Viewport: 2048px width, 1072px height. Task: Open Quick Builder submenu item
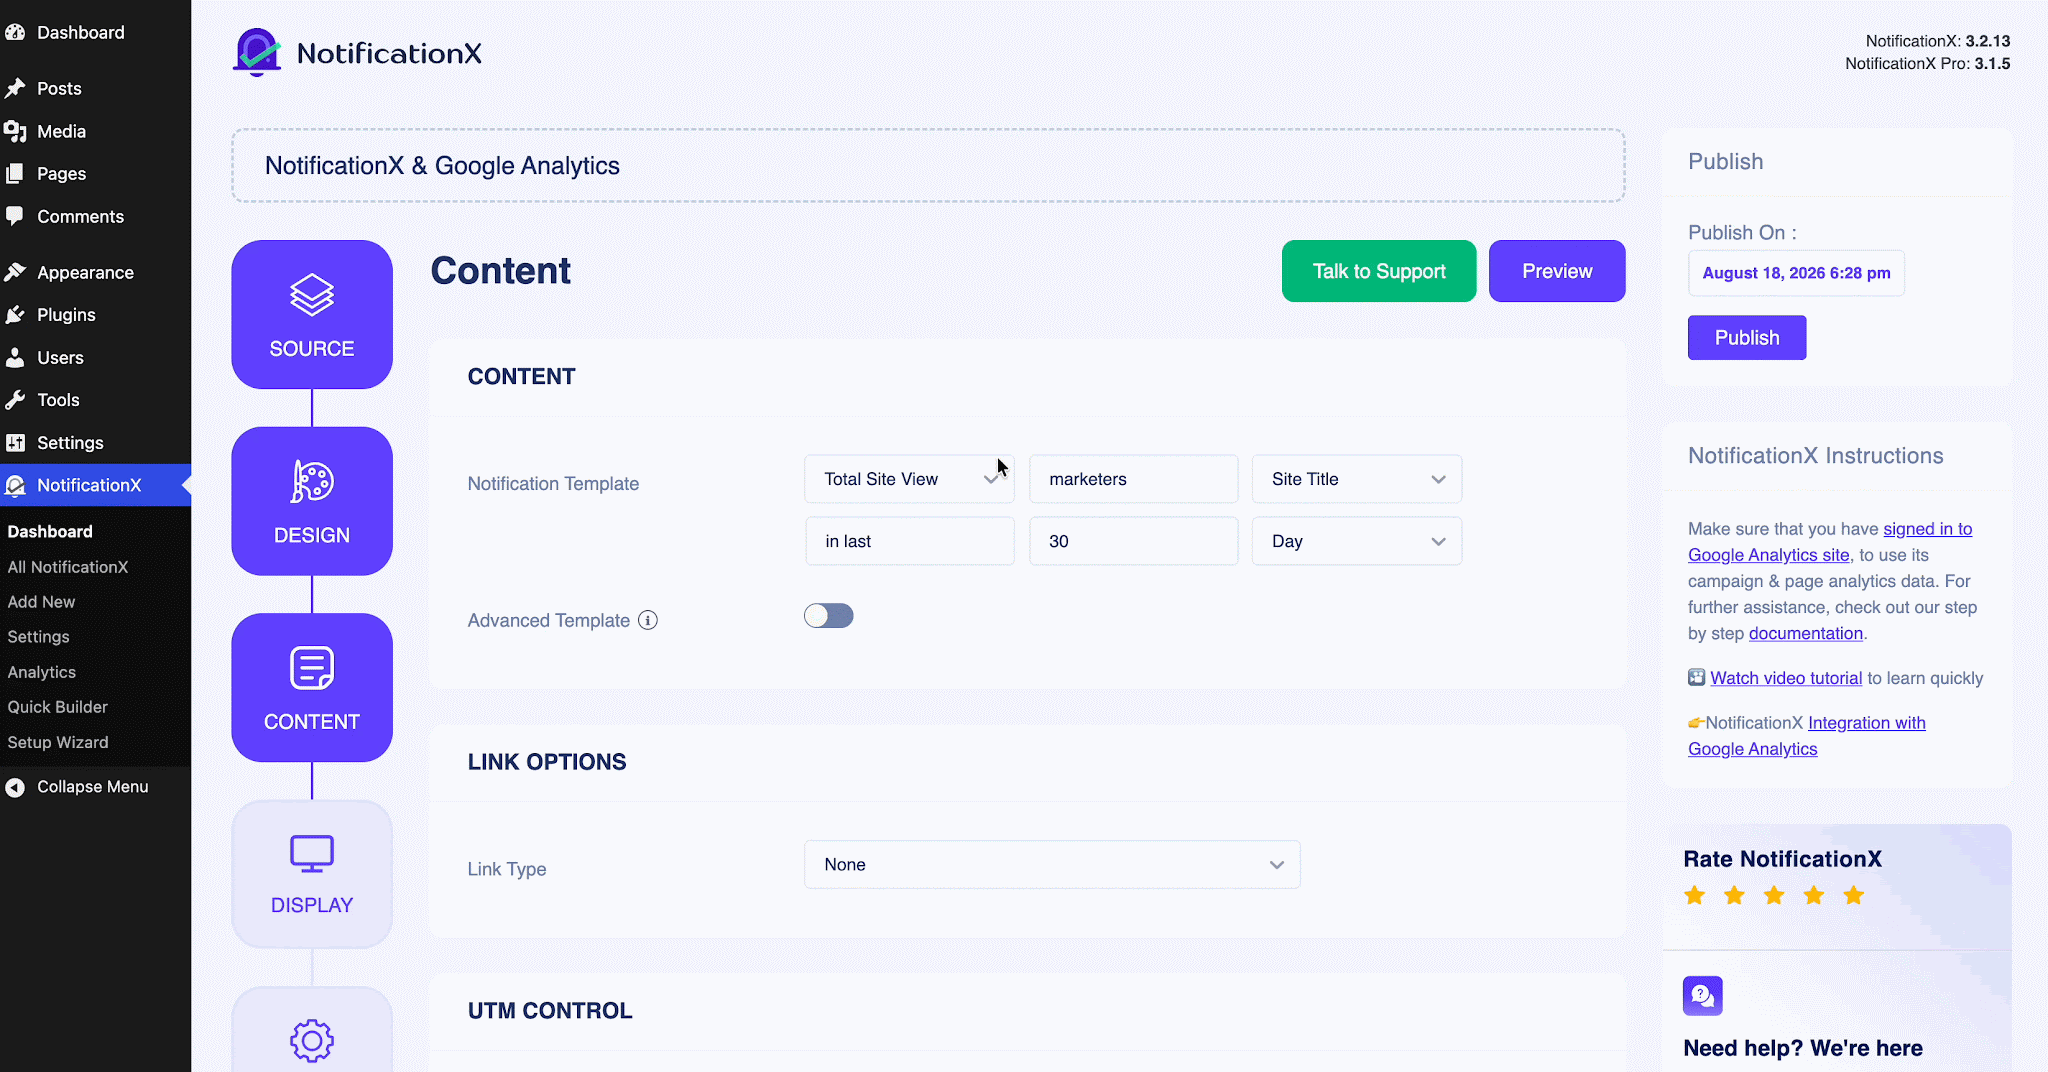(x=57, y=707)
